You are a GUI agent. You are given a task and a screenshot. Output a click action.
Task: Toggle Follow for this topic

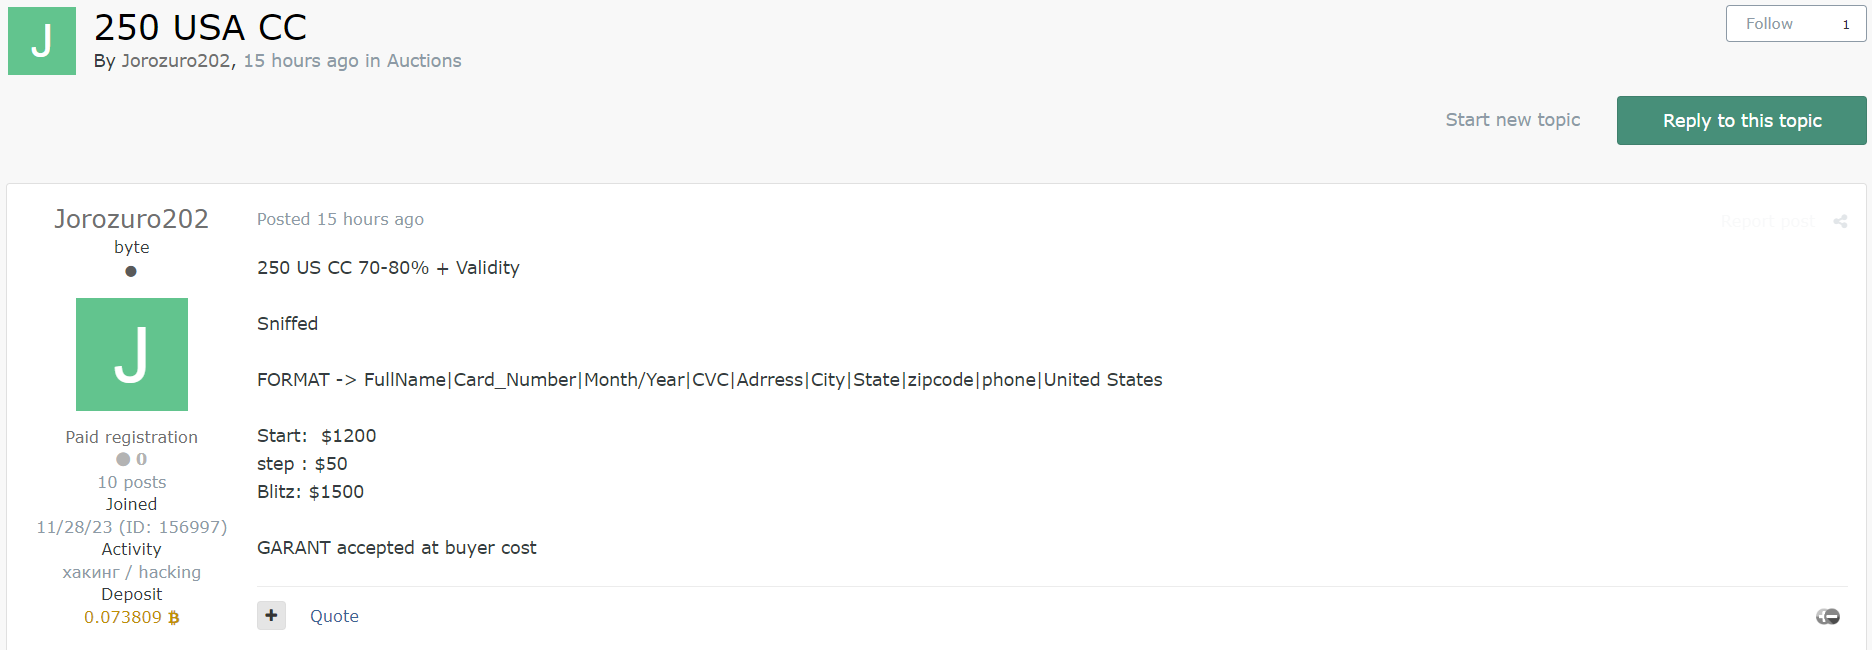(1769, 24)
